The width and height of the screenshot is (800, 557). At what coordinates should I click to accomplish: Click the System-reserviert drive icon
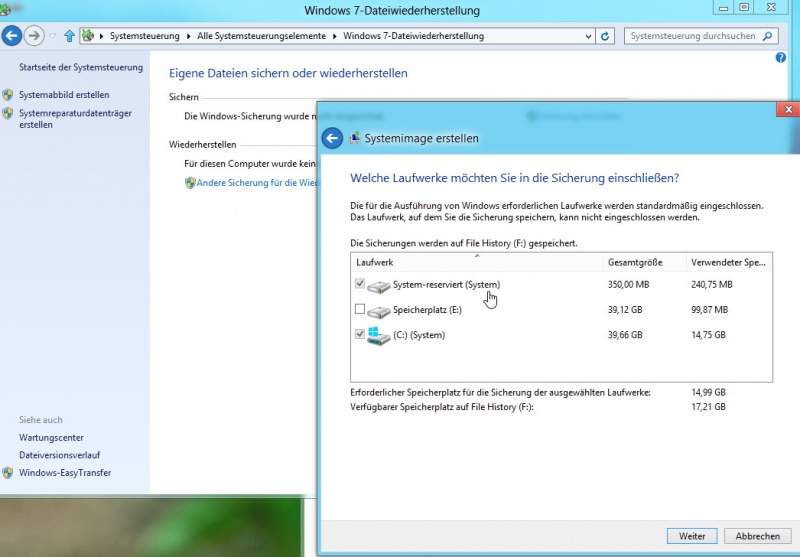pos(379,286)
